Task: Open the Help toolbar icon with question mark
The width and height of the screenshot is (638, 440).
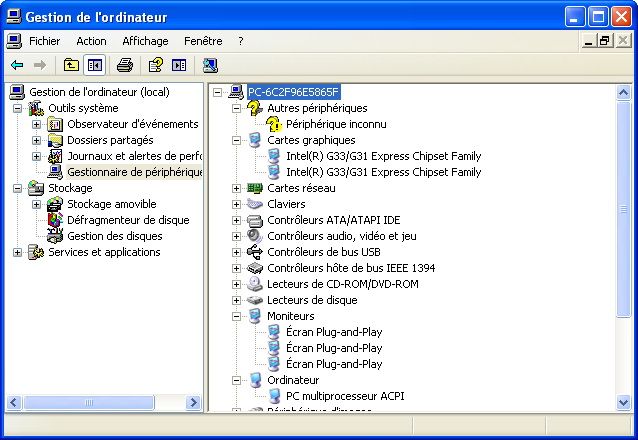Action: click(x=156, y=65)
